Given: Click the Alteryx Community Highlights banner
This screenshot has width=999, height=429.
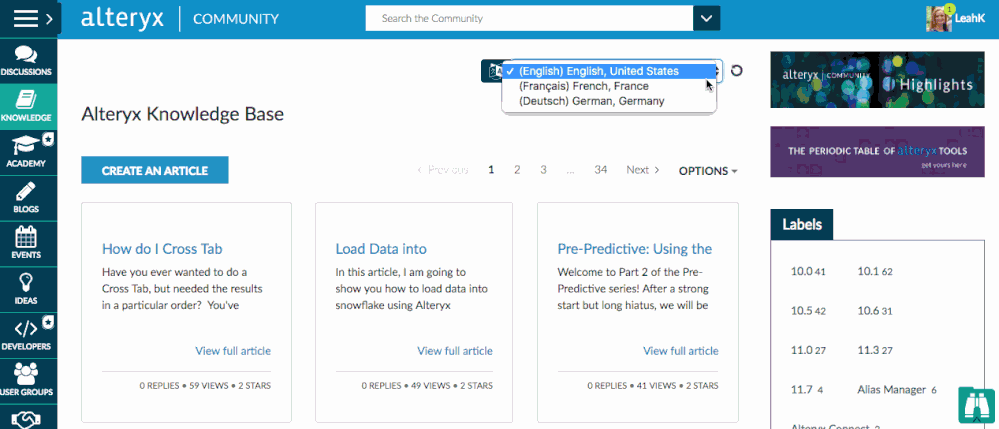Looking at the screenshot, I should pyautogui.click(x=877, y=80).
